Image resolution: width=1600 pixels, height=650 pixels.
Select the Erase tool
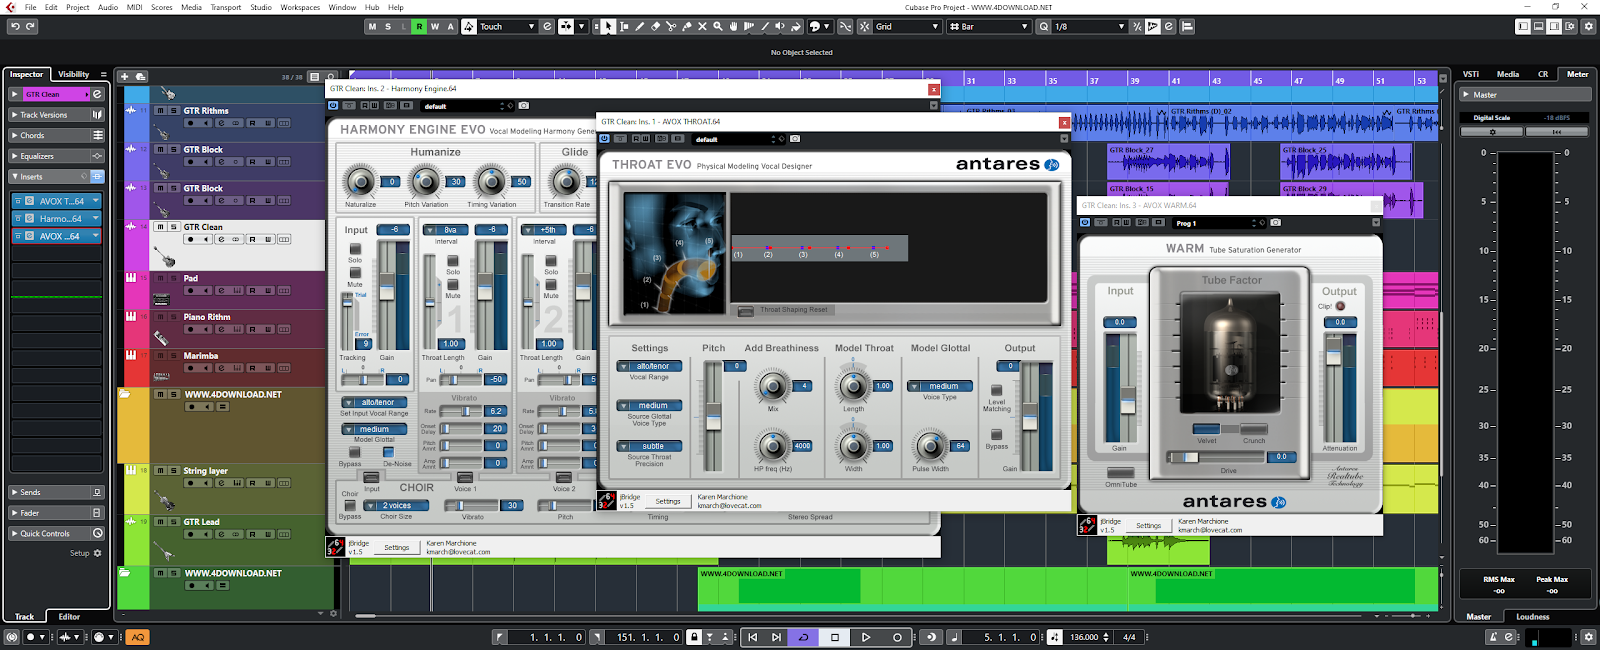click(x=655, y=26)
